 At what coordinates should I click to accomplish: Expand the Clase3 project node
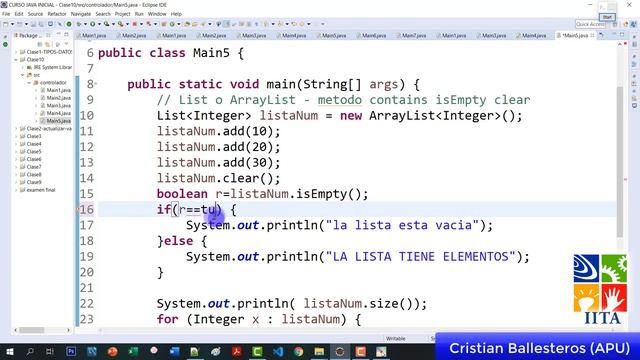[16, 136]
